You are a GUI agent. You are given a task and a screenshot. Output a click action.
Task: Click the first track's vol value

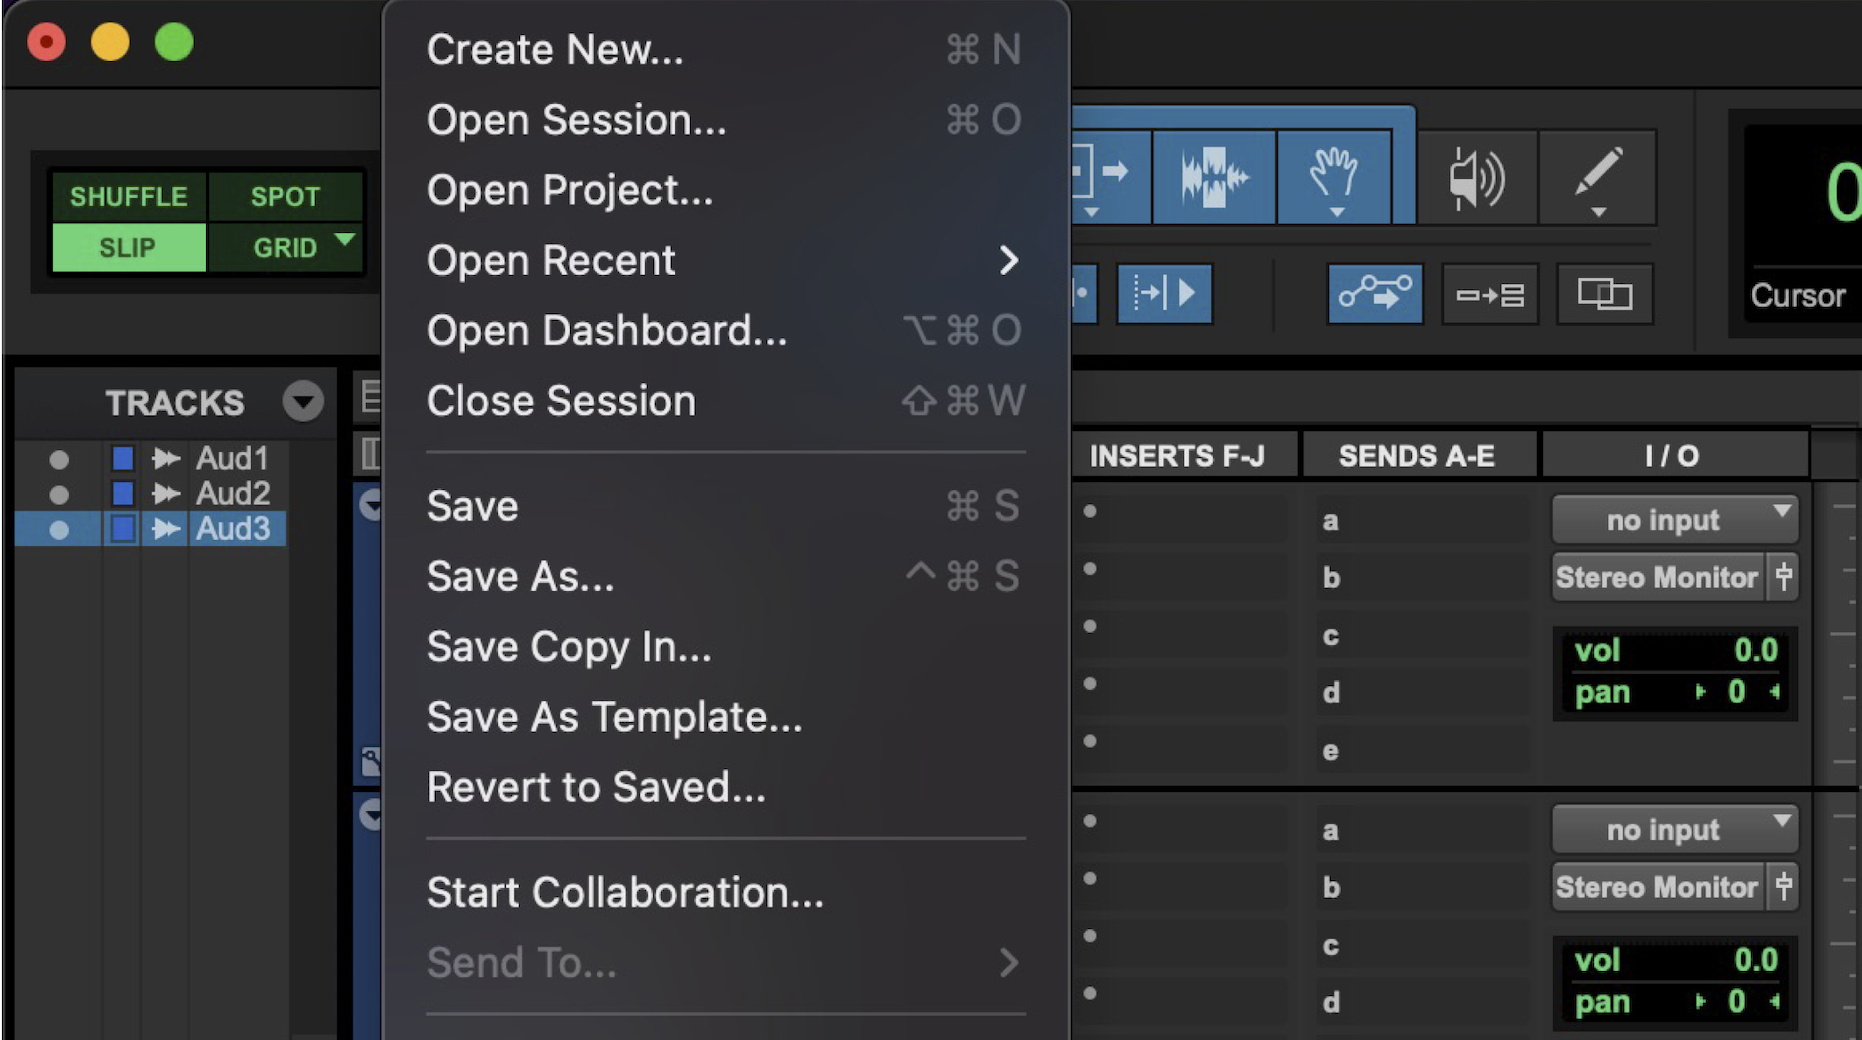point(1754,651)
